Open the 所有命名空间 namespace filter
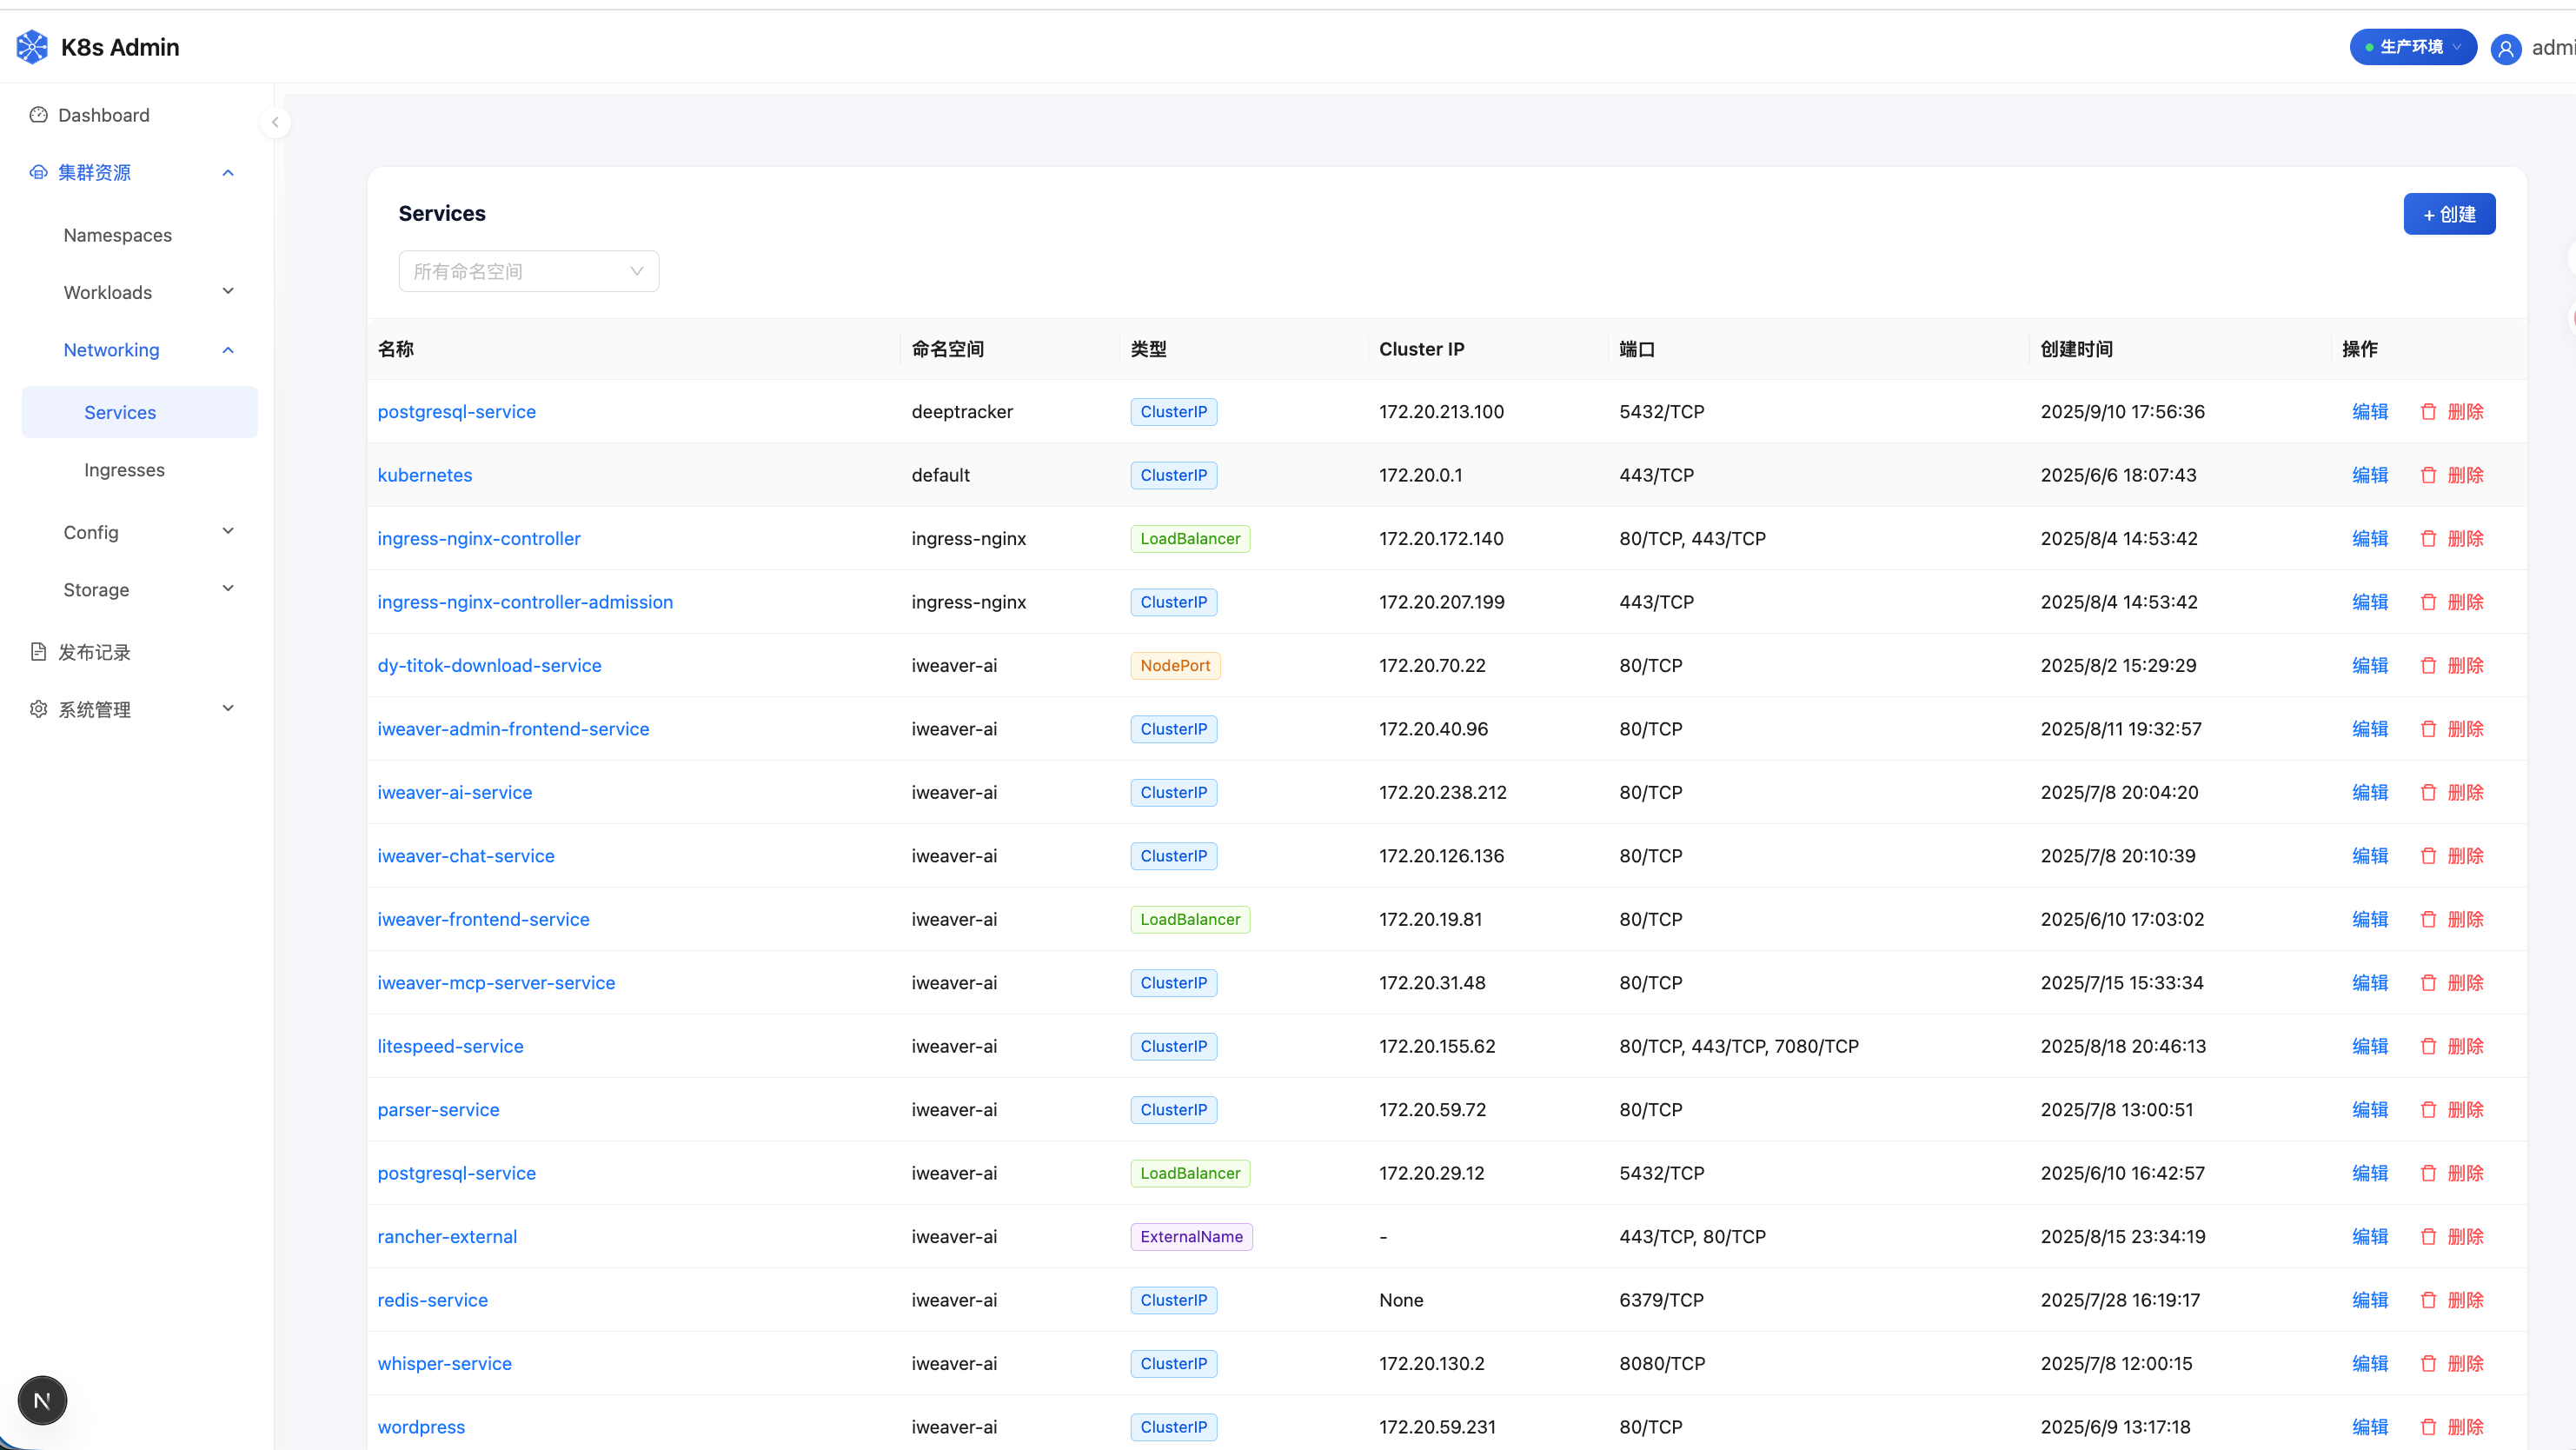2576x1450 pixels. click(528, 271)
